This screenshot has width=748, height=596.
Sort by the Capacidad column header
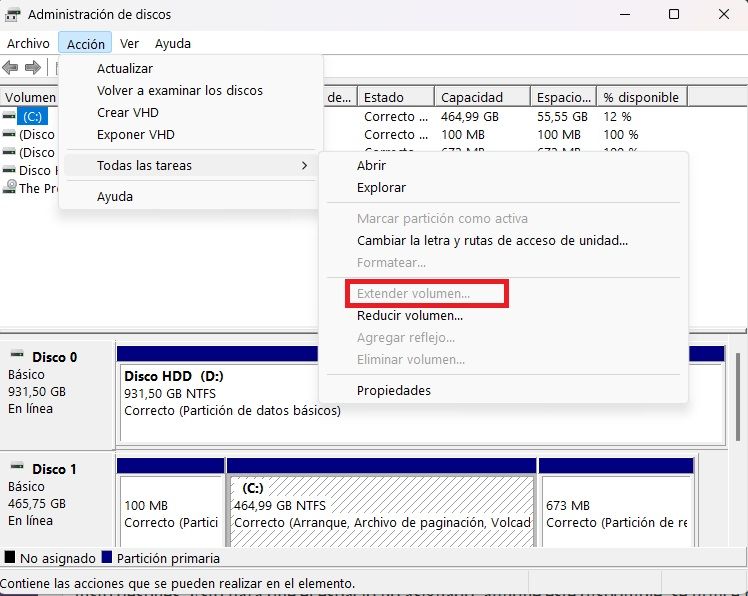point(482,97)
